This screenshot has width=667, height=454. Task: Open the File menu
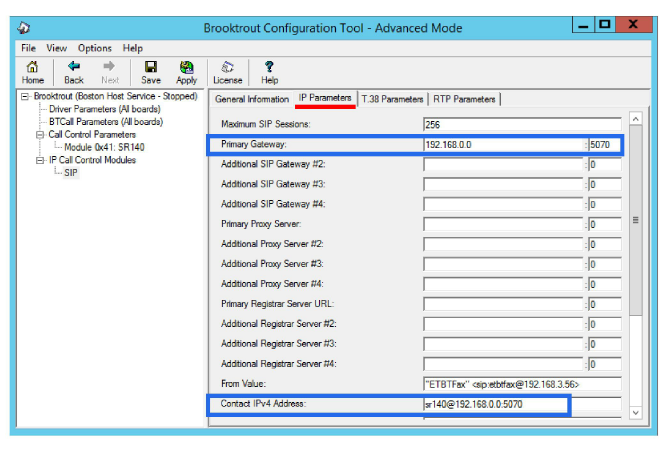pyautogui.click(x=29, y=48)
